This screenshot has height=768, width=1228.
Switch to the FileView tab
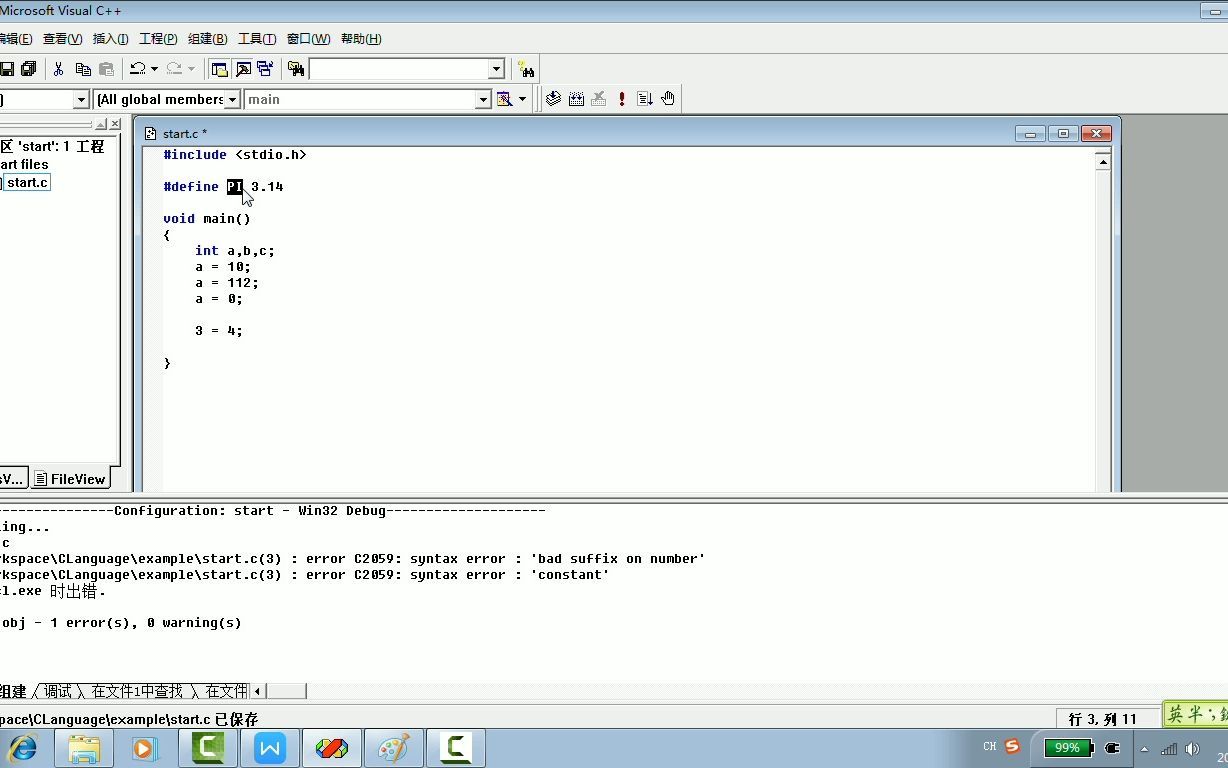(x=70, y=479)
